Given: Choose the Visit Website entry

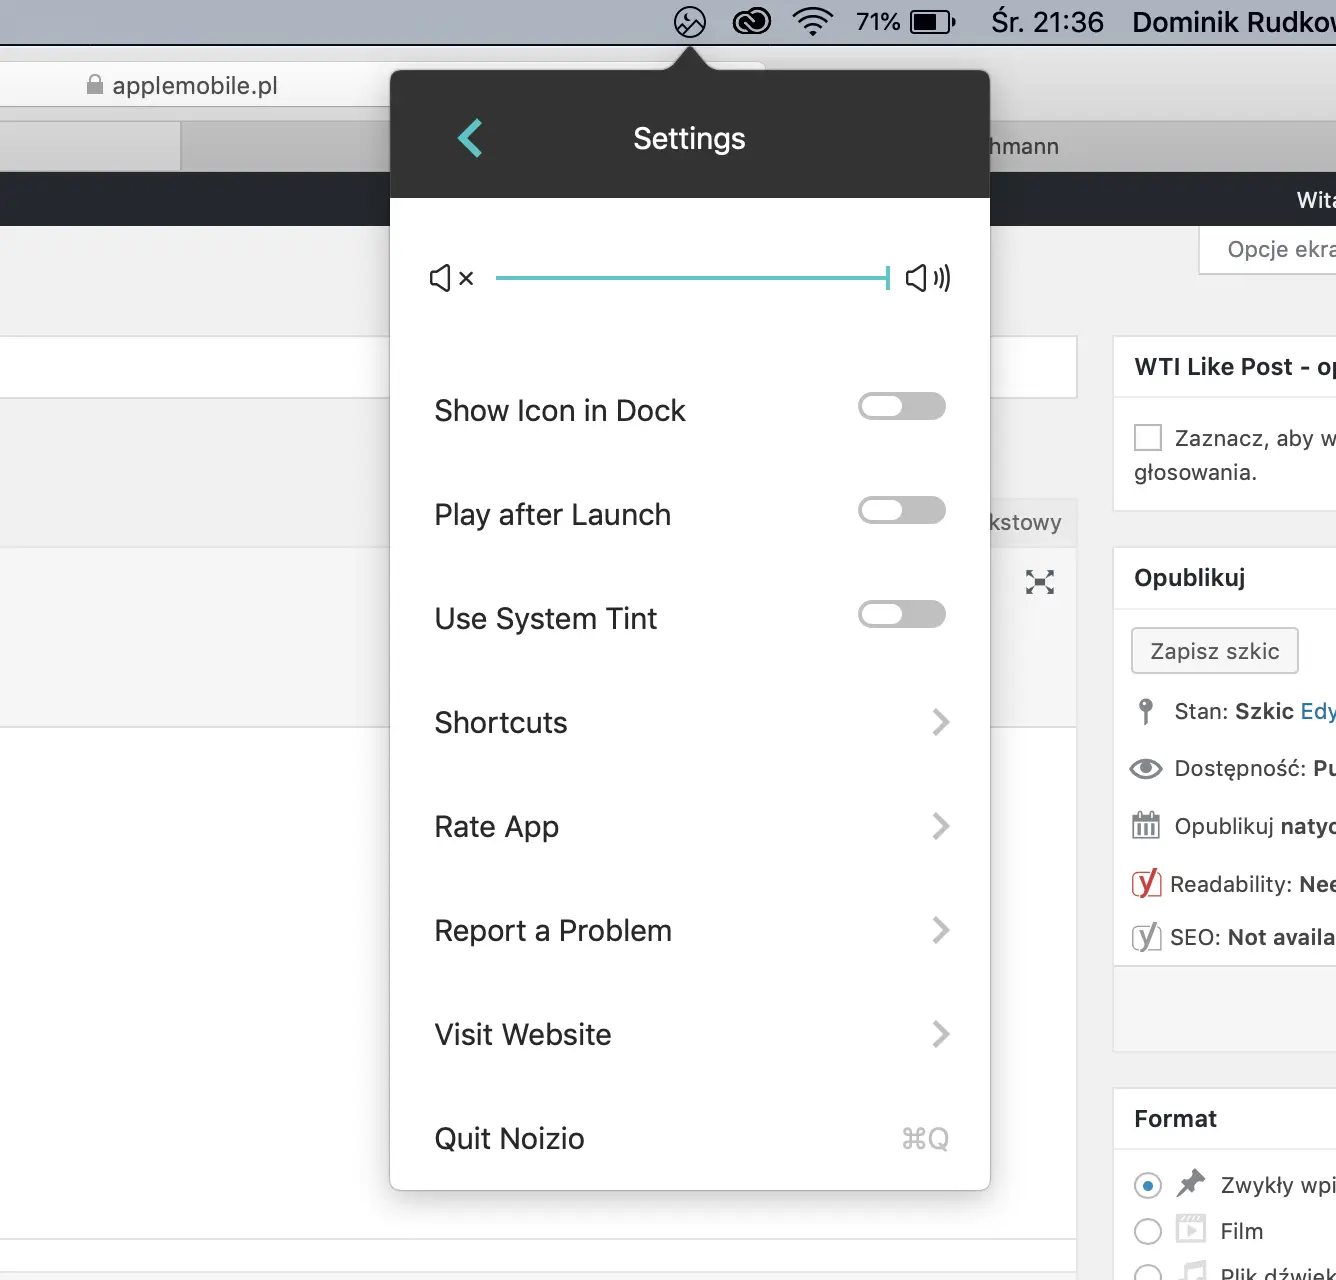Looking at the screenshot, I should click(x=523, y=1034).
